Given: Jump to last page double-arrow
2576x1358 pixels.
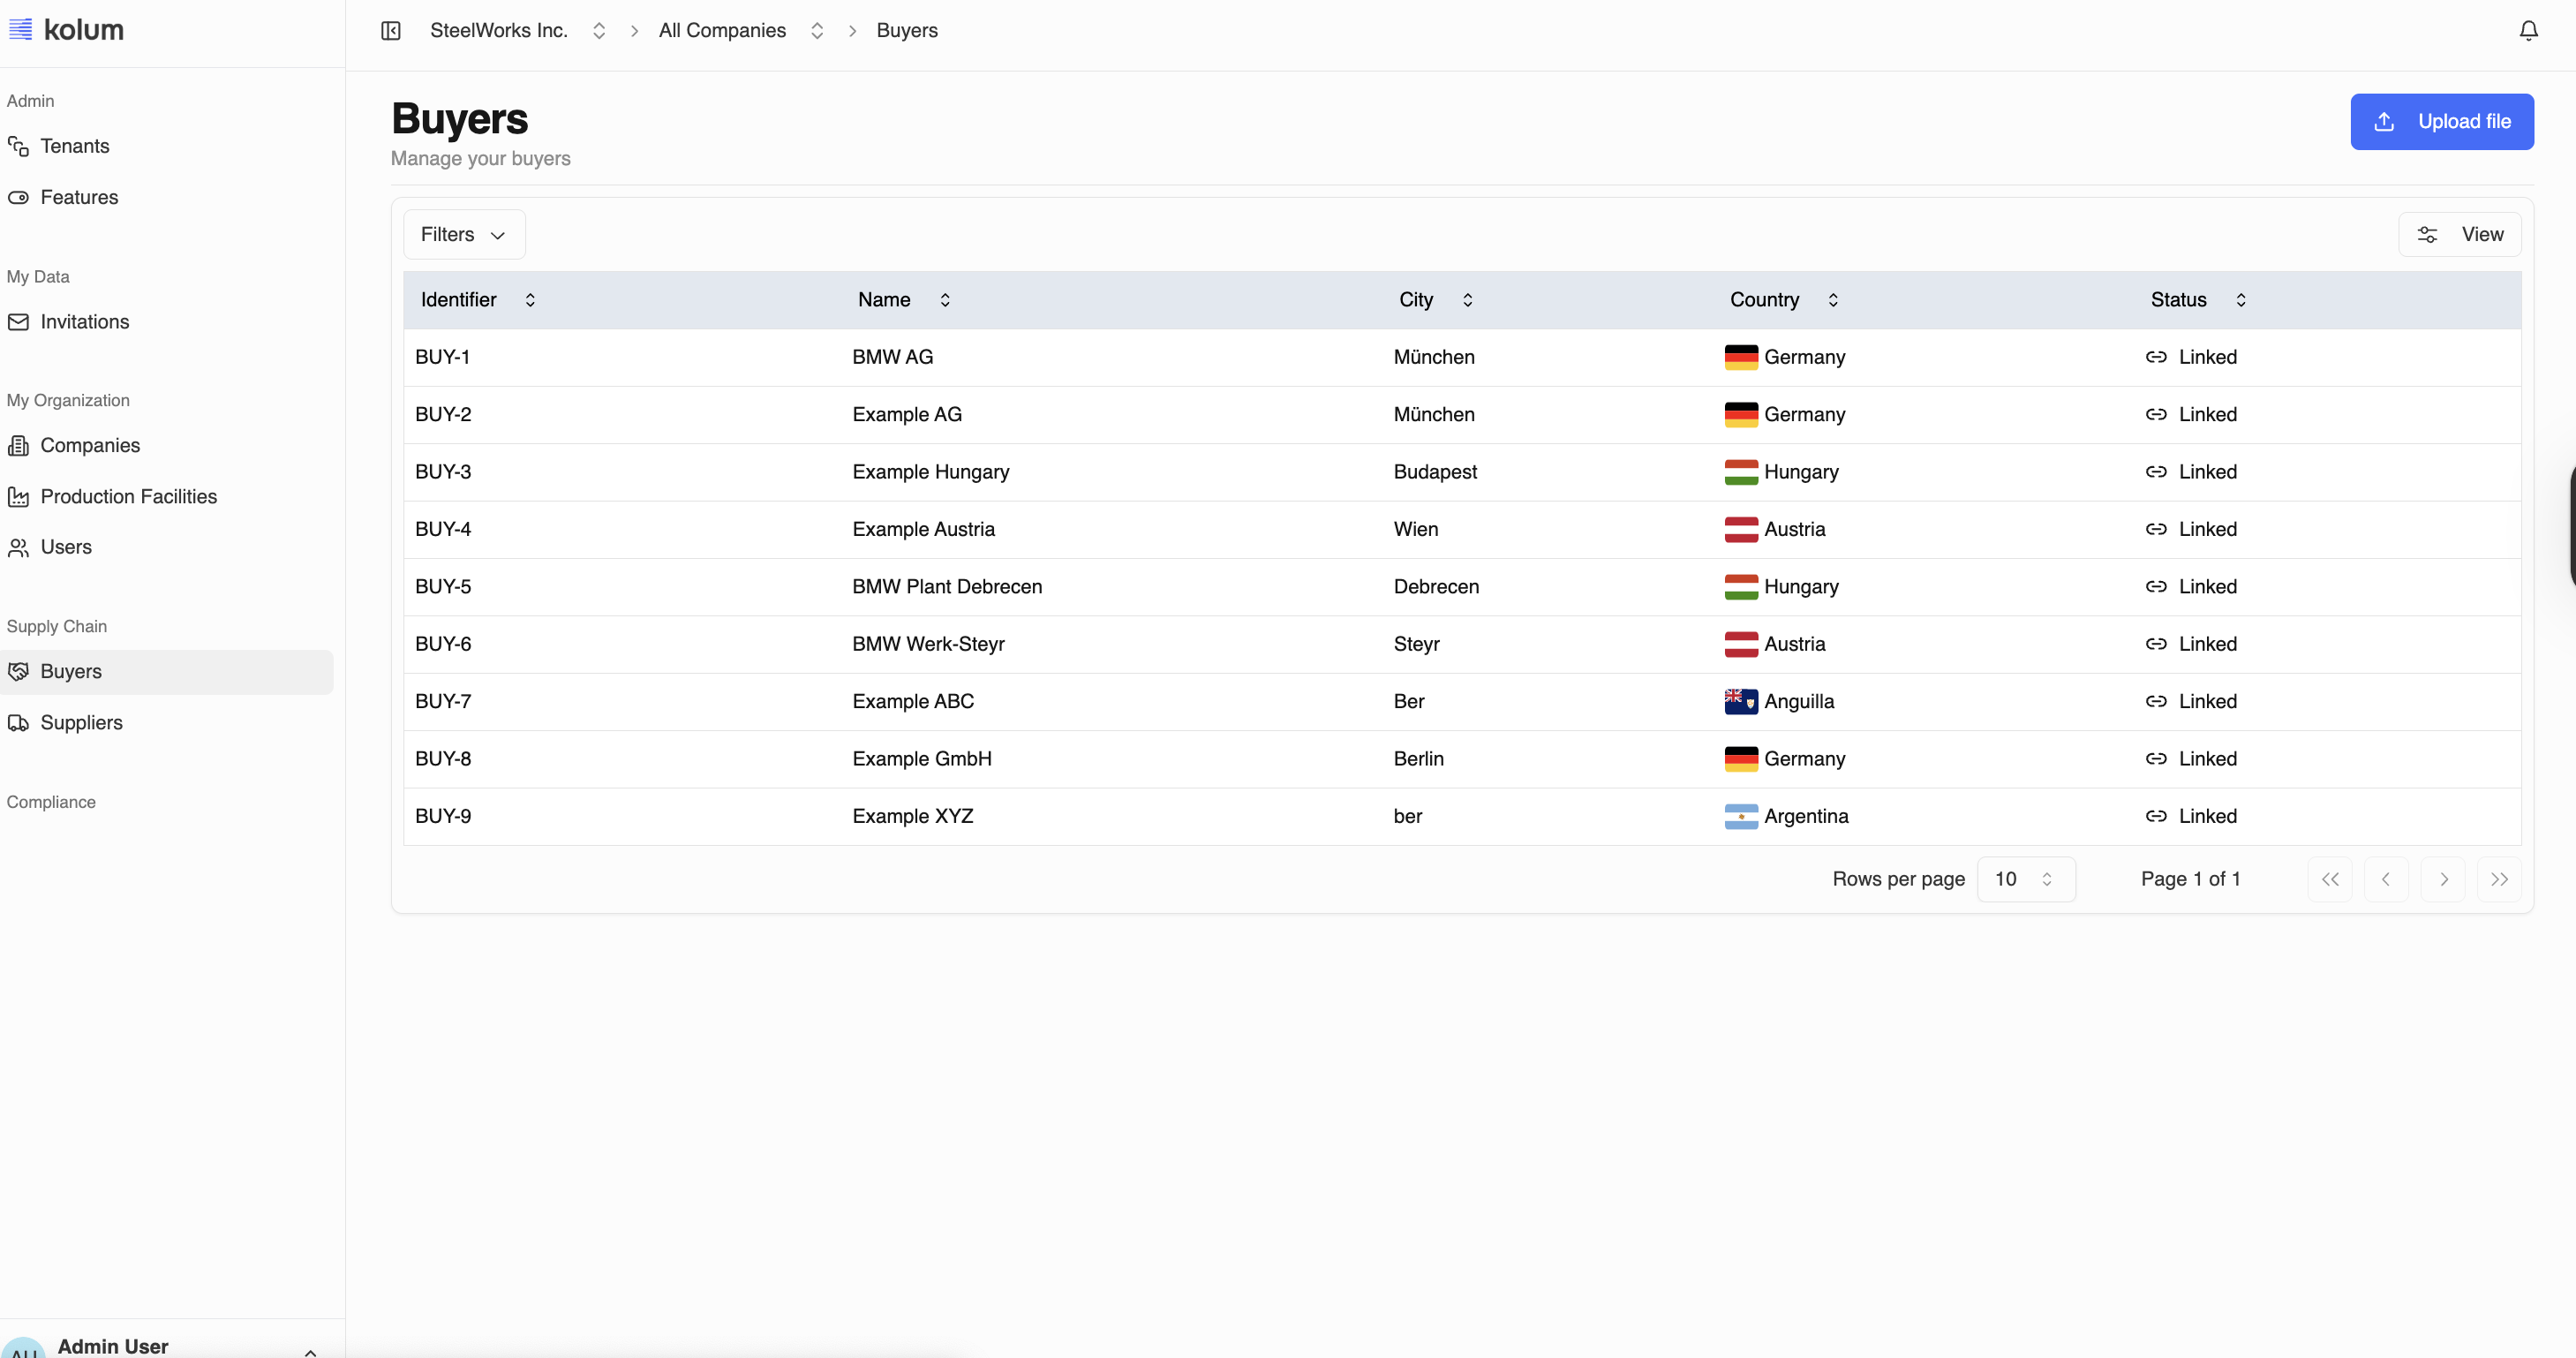Looking at the screenshot, I should tap(2498, 879).
